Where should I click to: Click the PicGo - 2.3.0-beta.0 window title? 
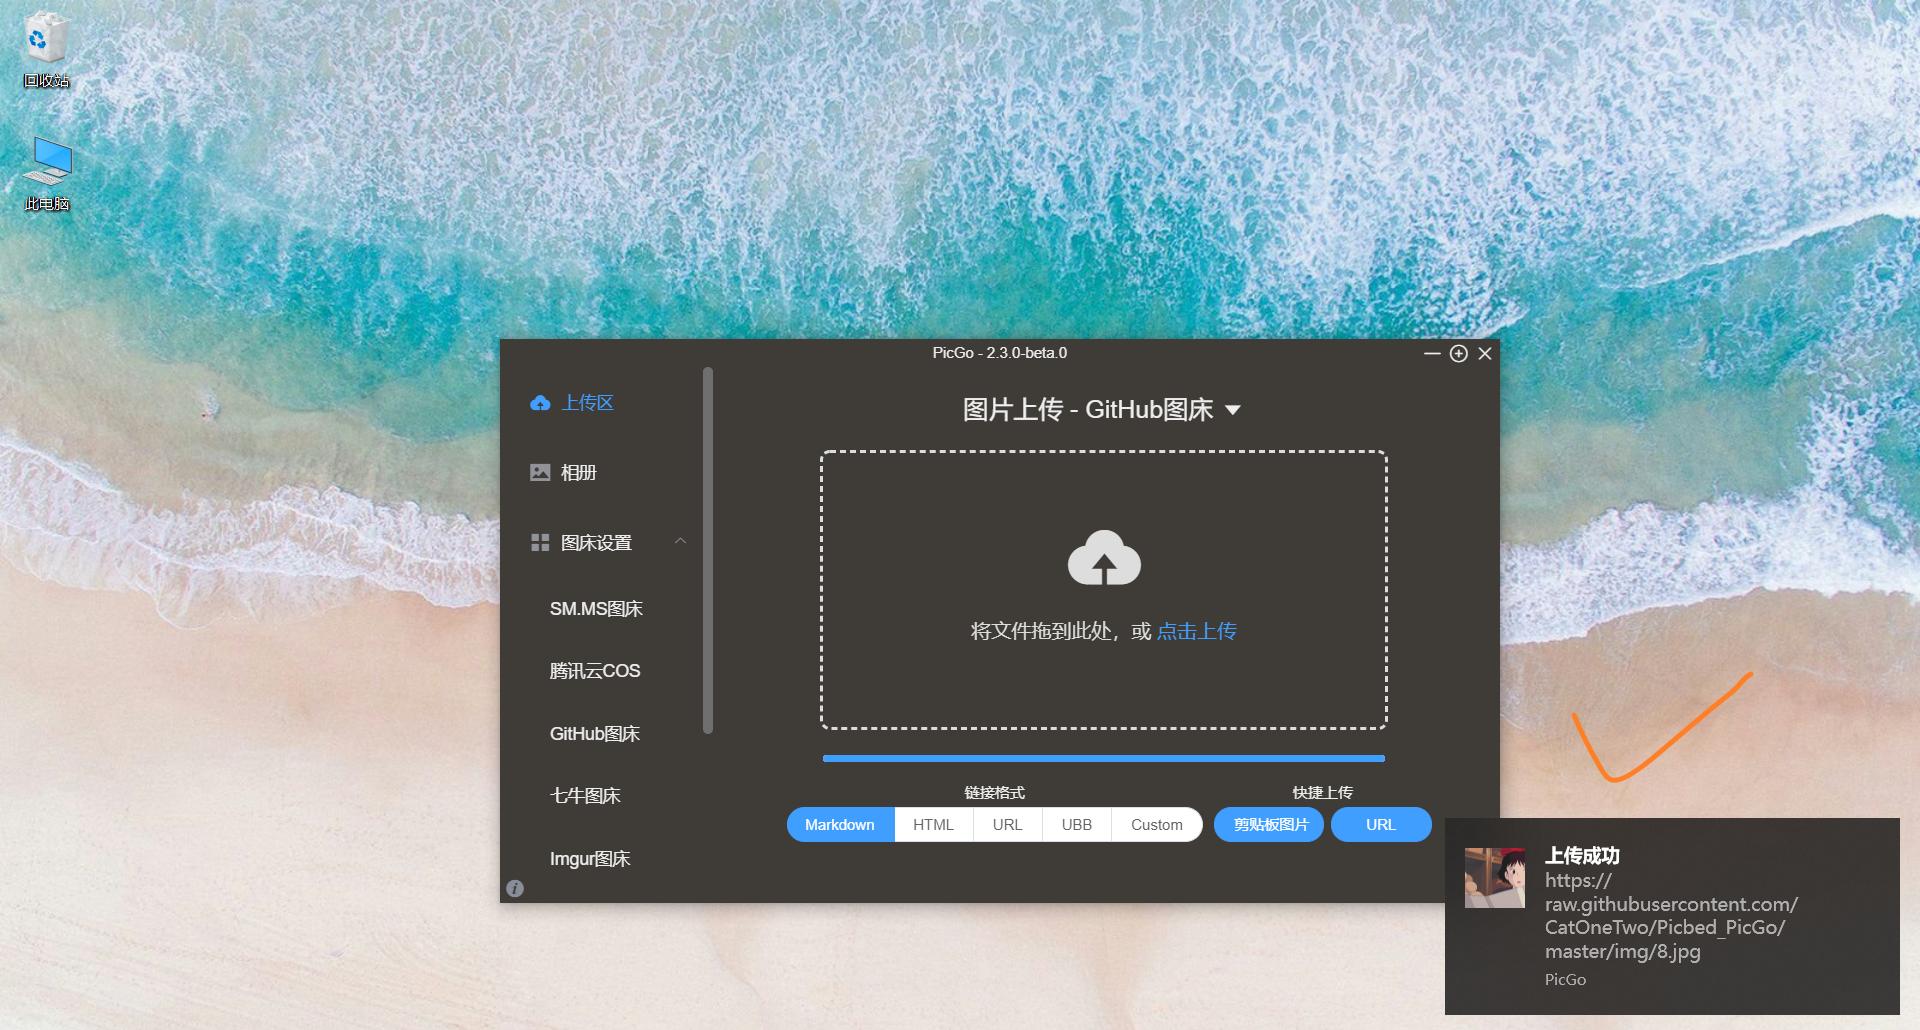tap(1000, 353)
